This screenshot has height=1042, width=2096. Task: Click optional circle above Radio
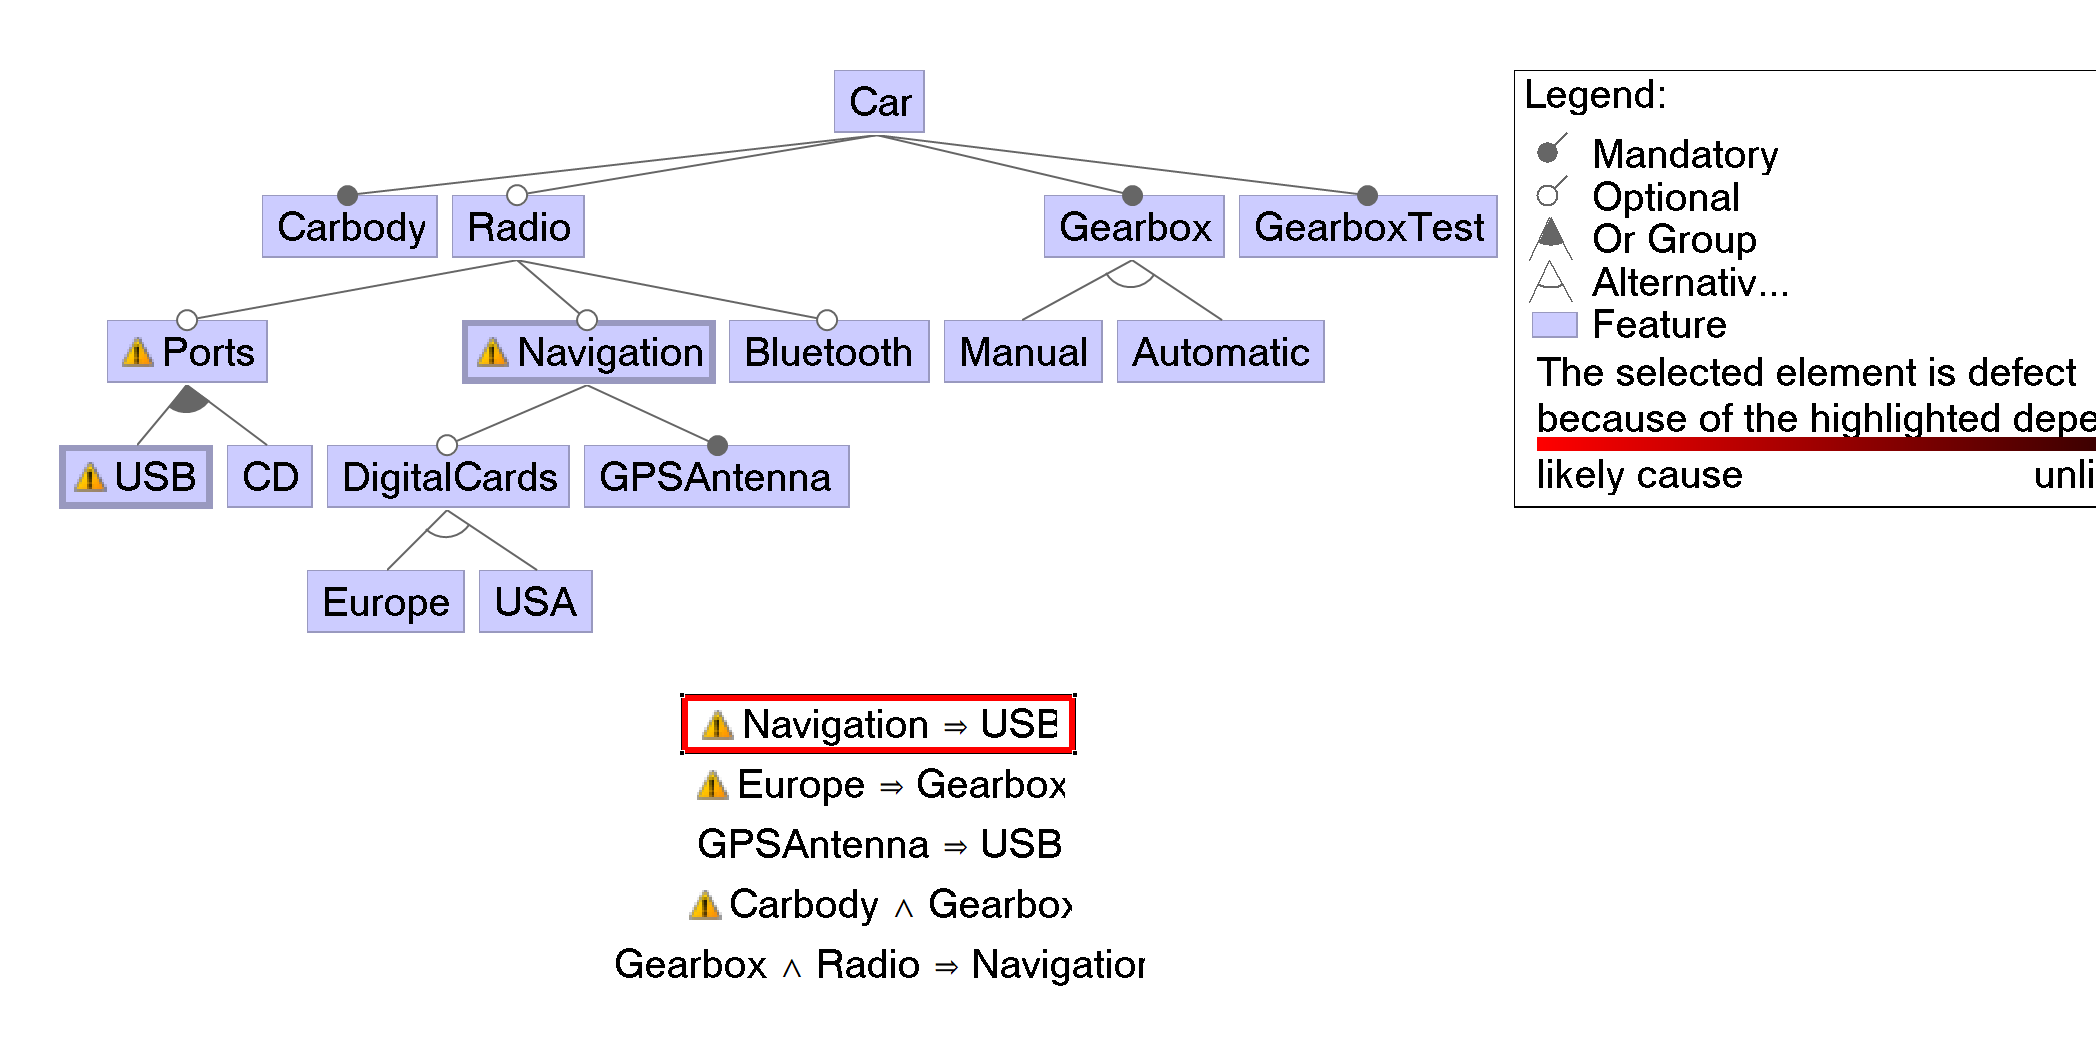[517, 195]
